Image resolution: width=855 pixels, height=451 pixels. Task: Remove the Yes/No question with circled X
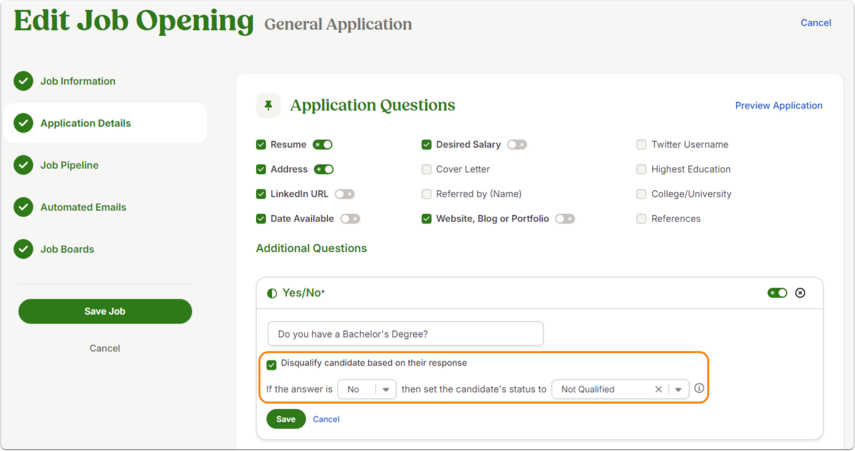pyautogui.click(x=800, y=293)
